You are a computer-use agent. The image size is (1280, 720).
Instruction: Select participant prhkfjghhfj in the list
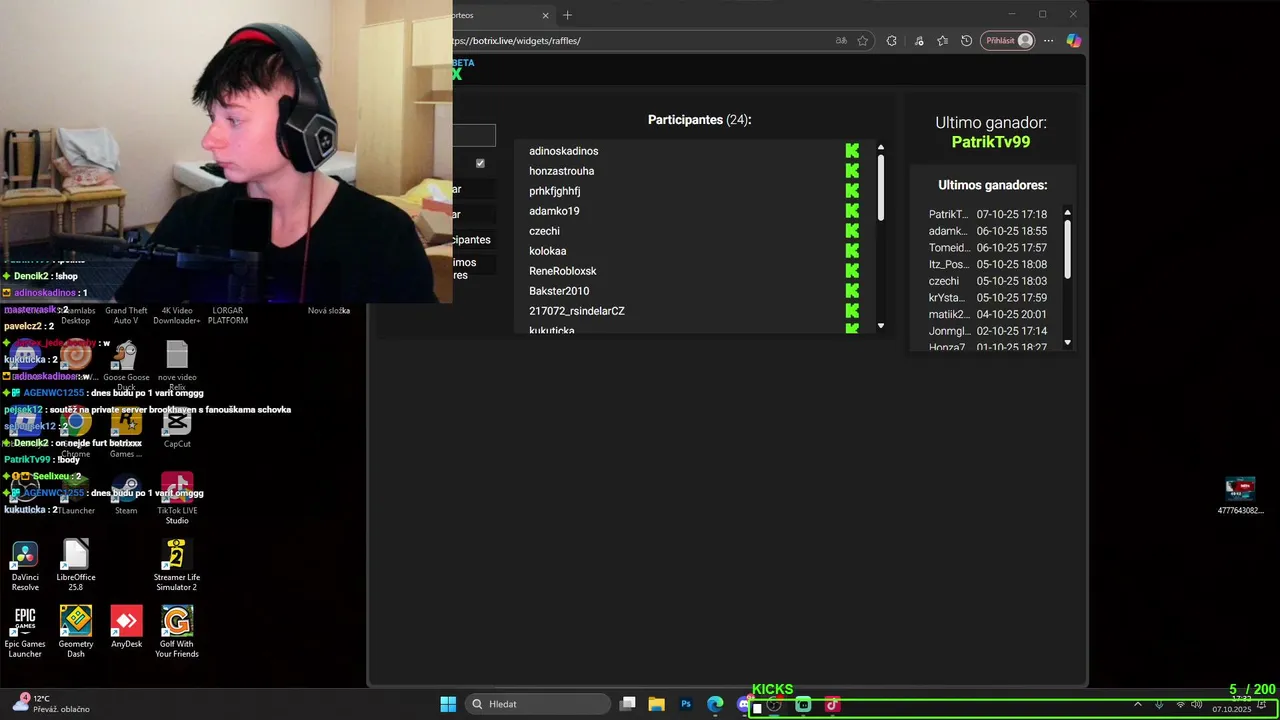(554, 191)
